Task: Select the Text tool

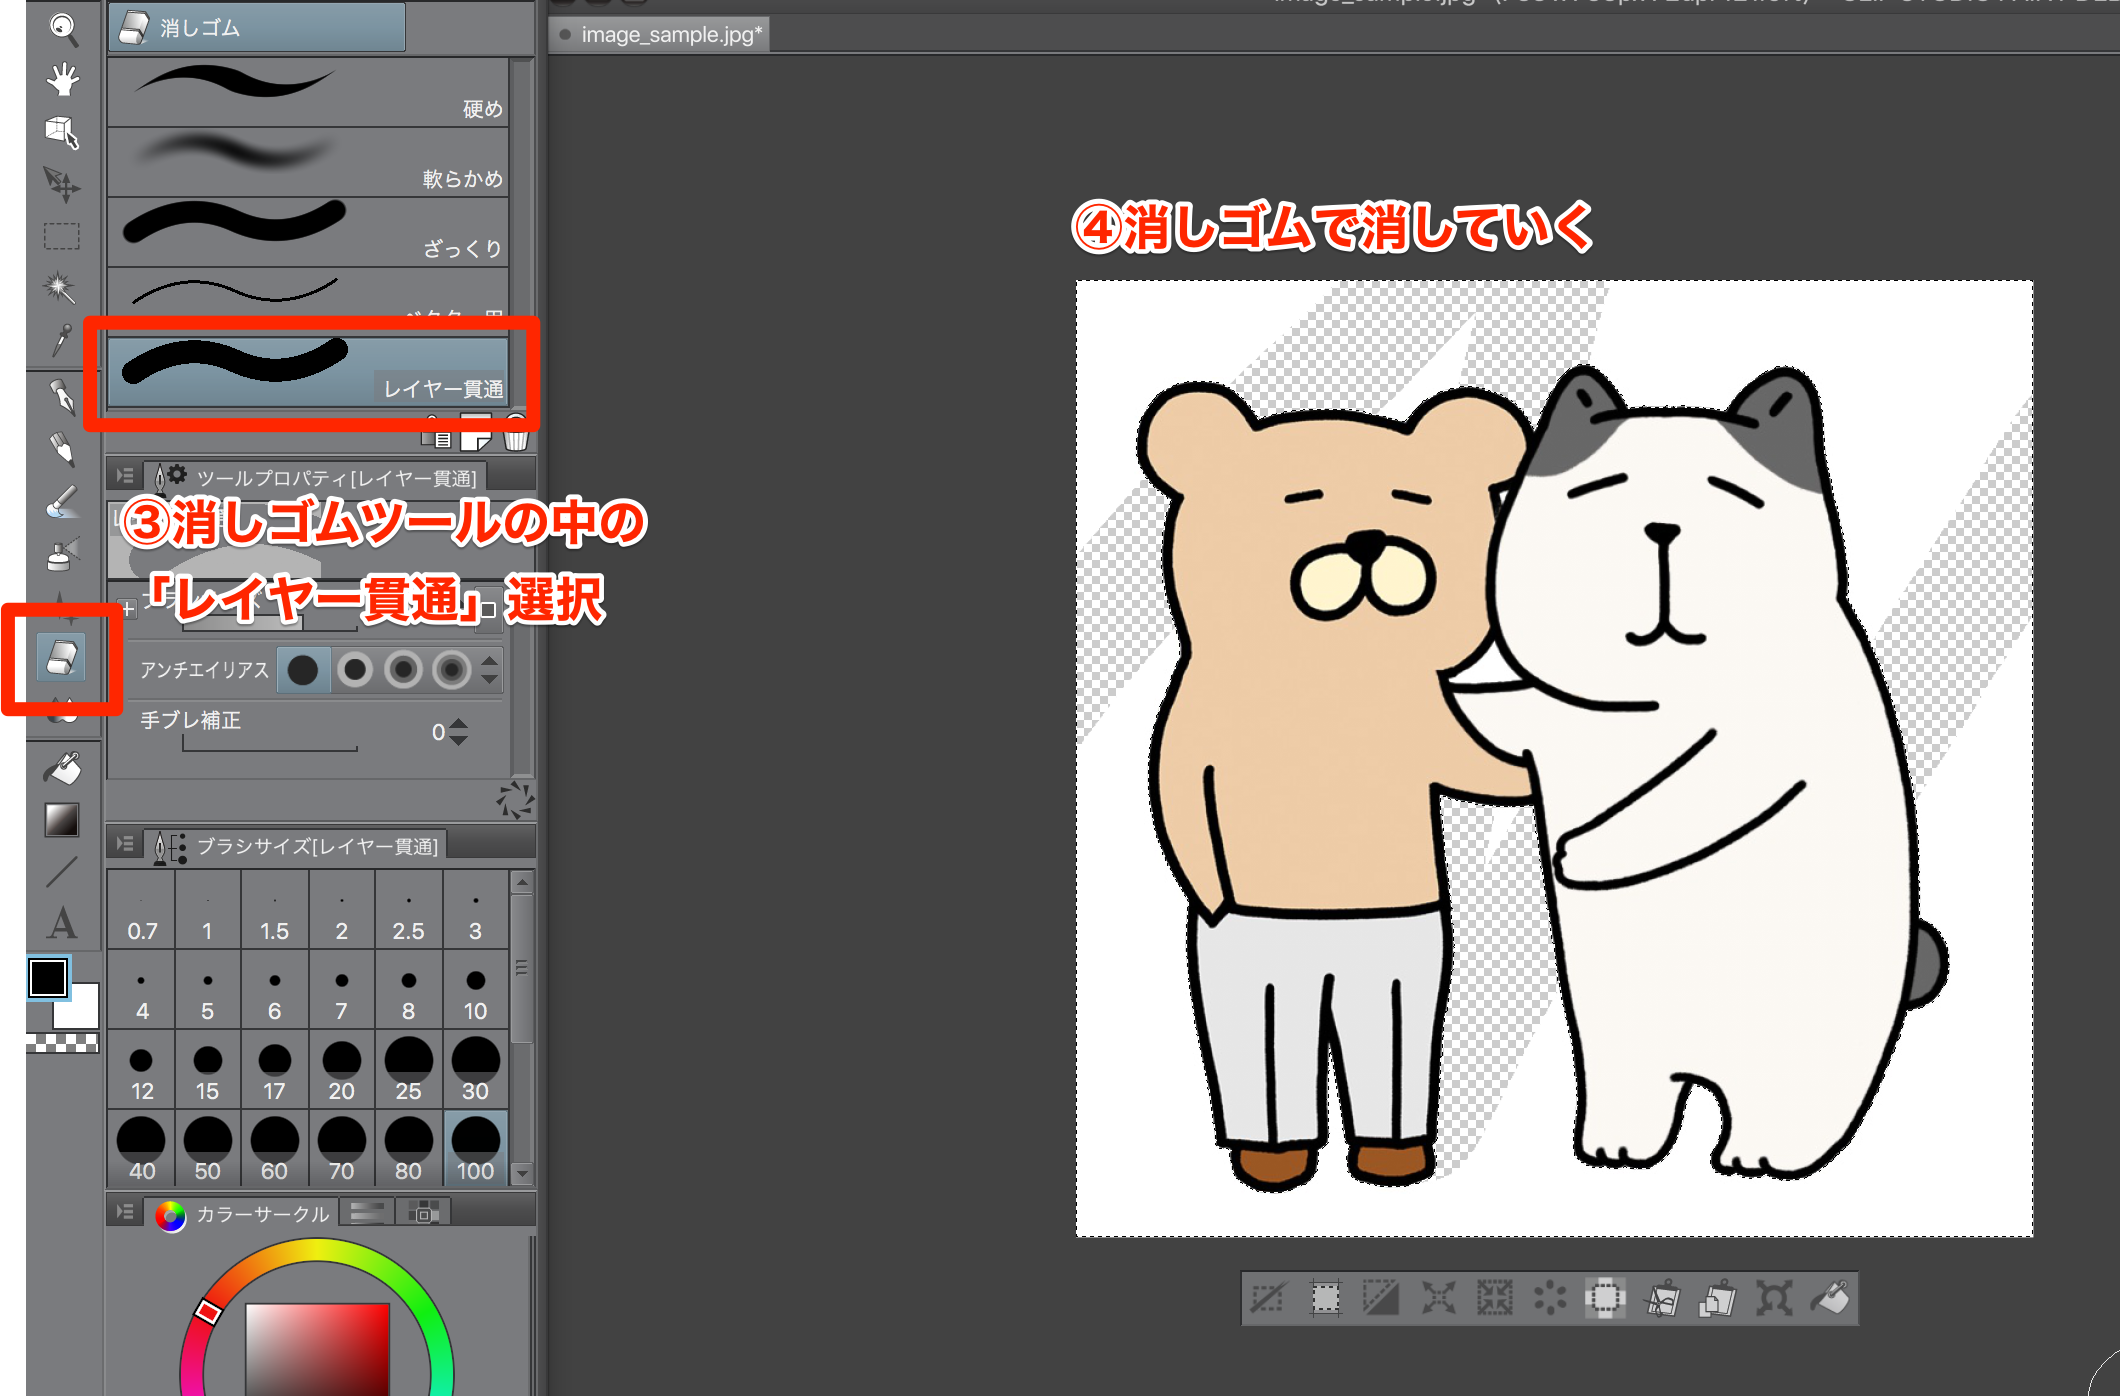Action: (x=62, y=923)
